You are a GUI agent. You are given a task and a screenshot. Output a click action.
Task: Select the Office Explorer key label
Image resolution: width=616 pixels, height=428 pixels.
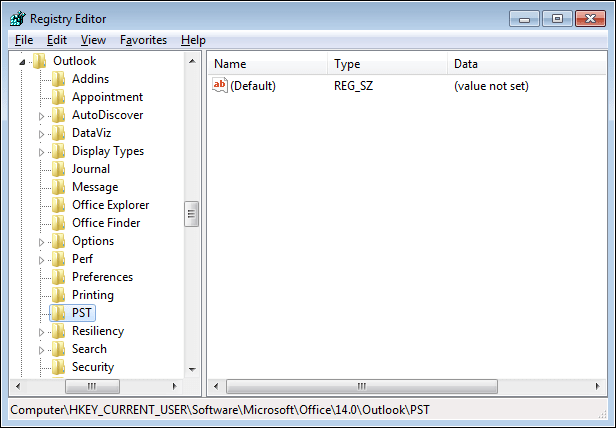[x=110, y=205]
